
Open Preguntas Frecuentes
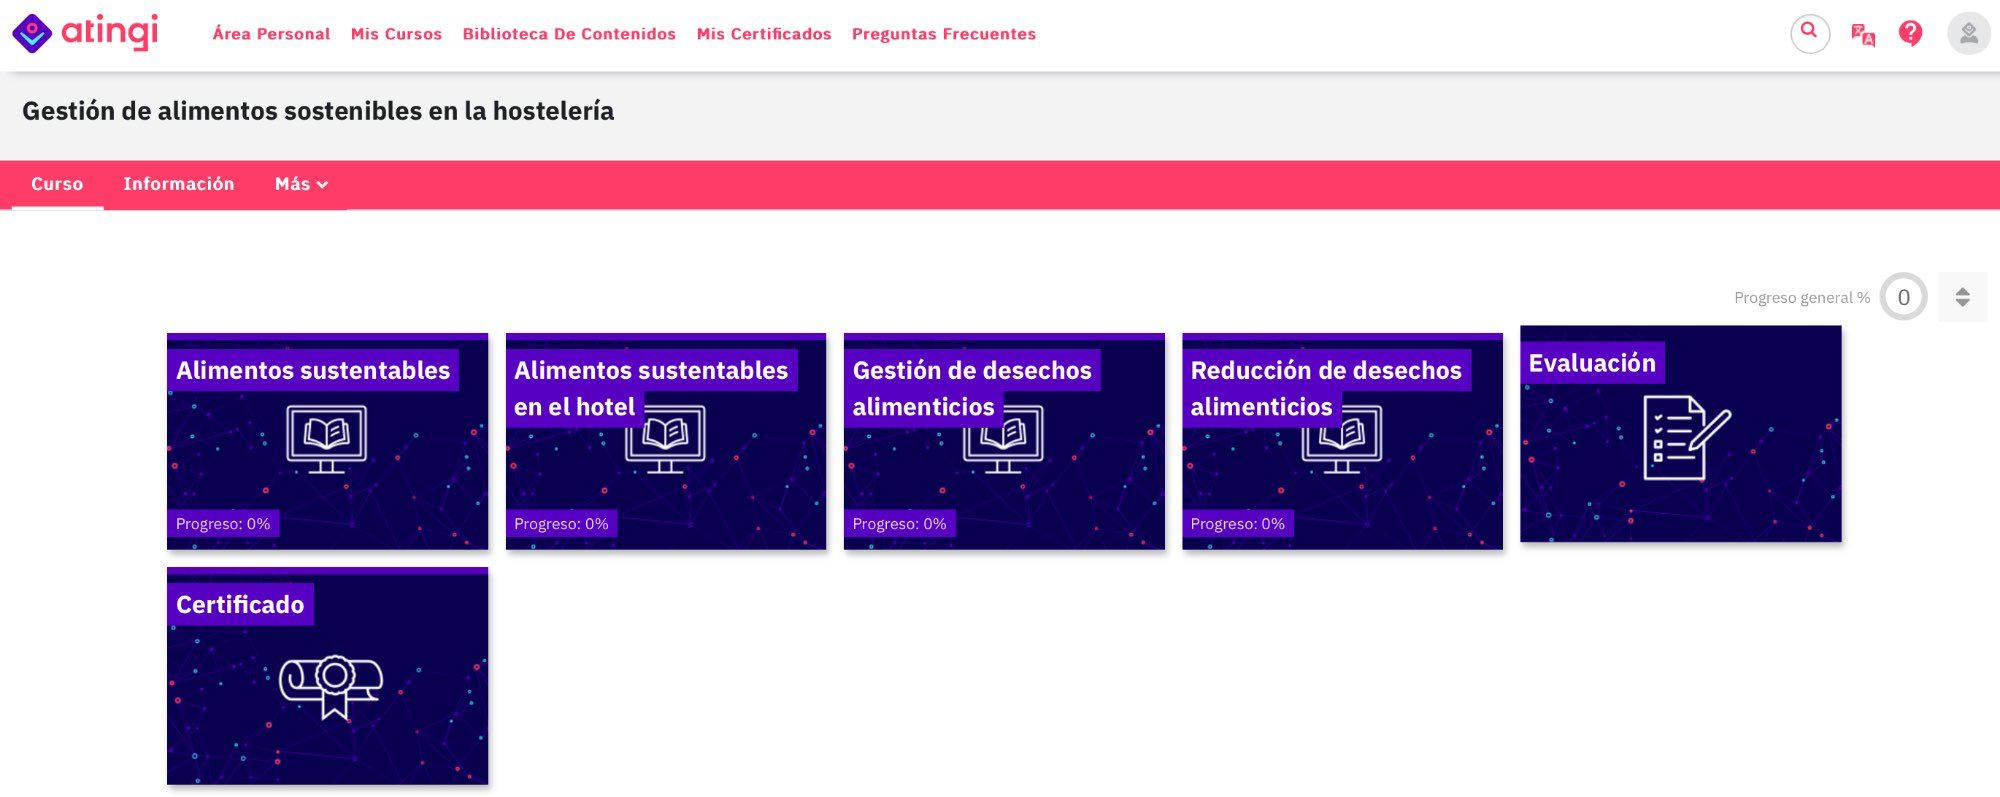coord(944,34)
